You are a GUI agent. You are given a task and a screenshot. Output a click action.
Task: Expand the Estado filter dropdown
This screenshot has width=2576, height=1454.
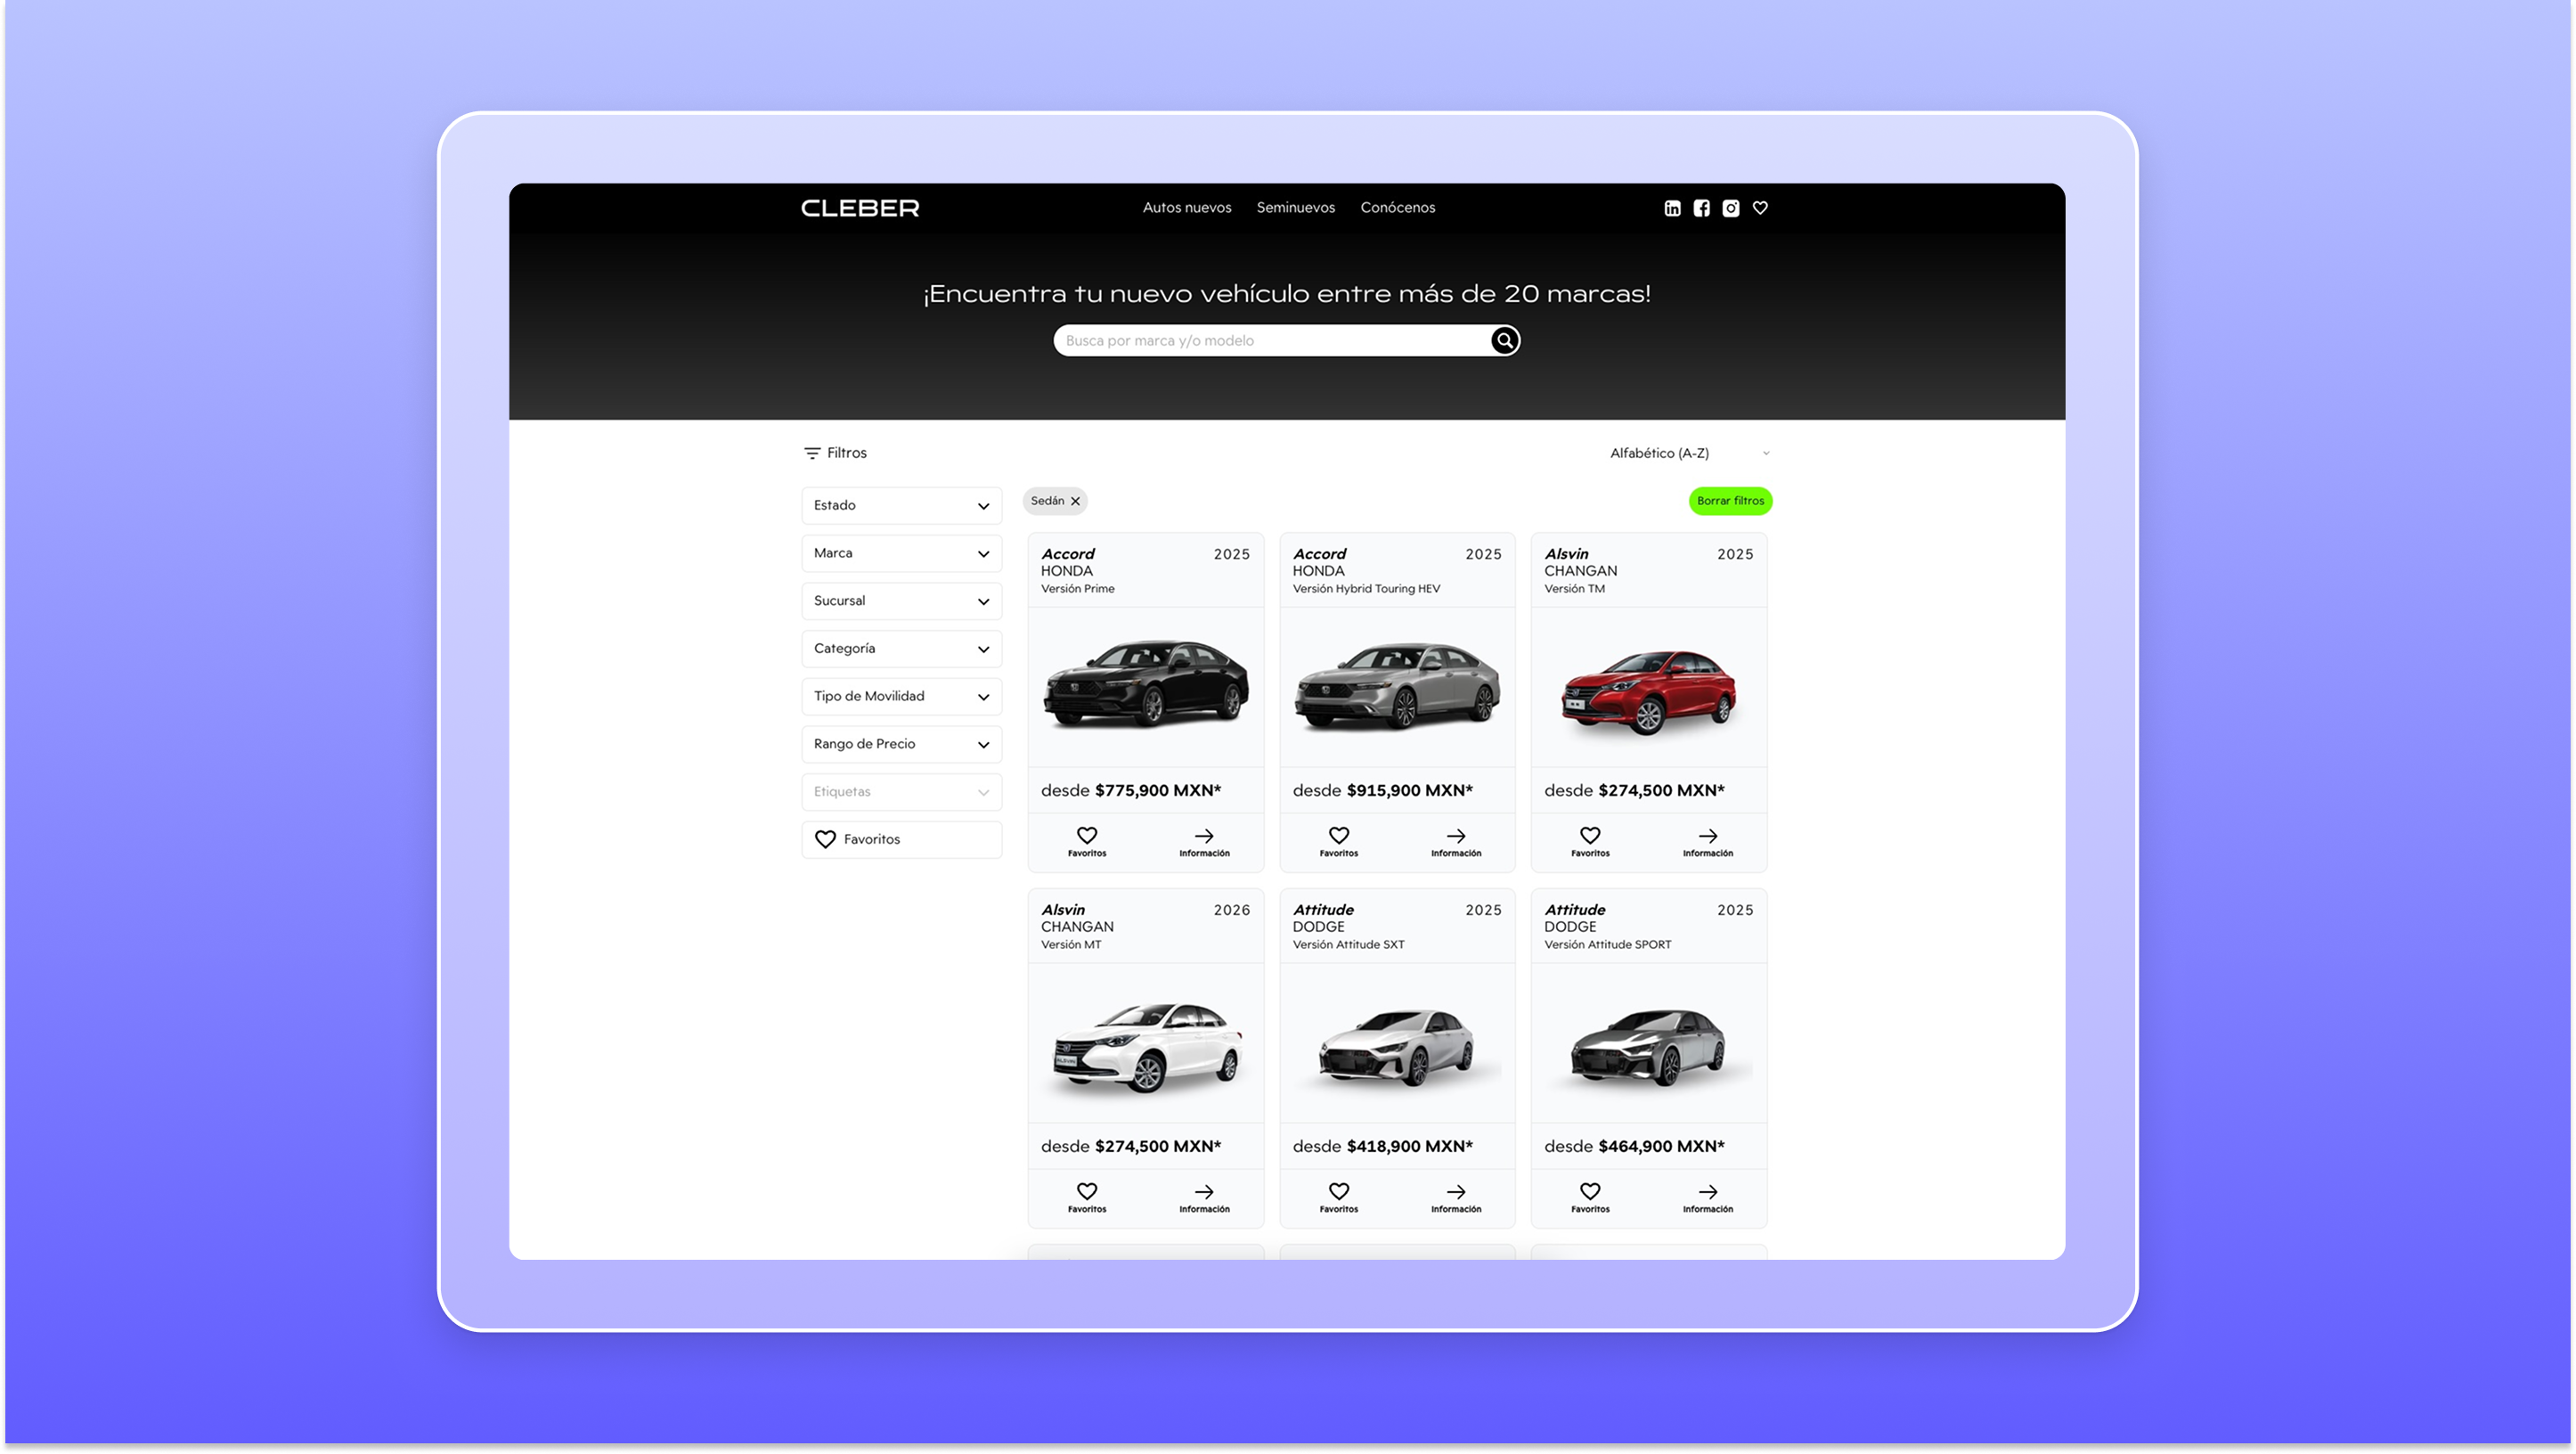point(901,505)
